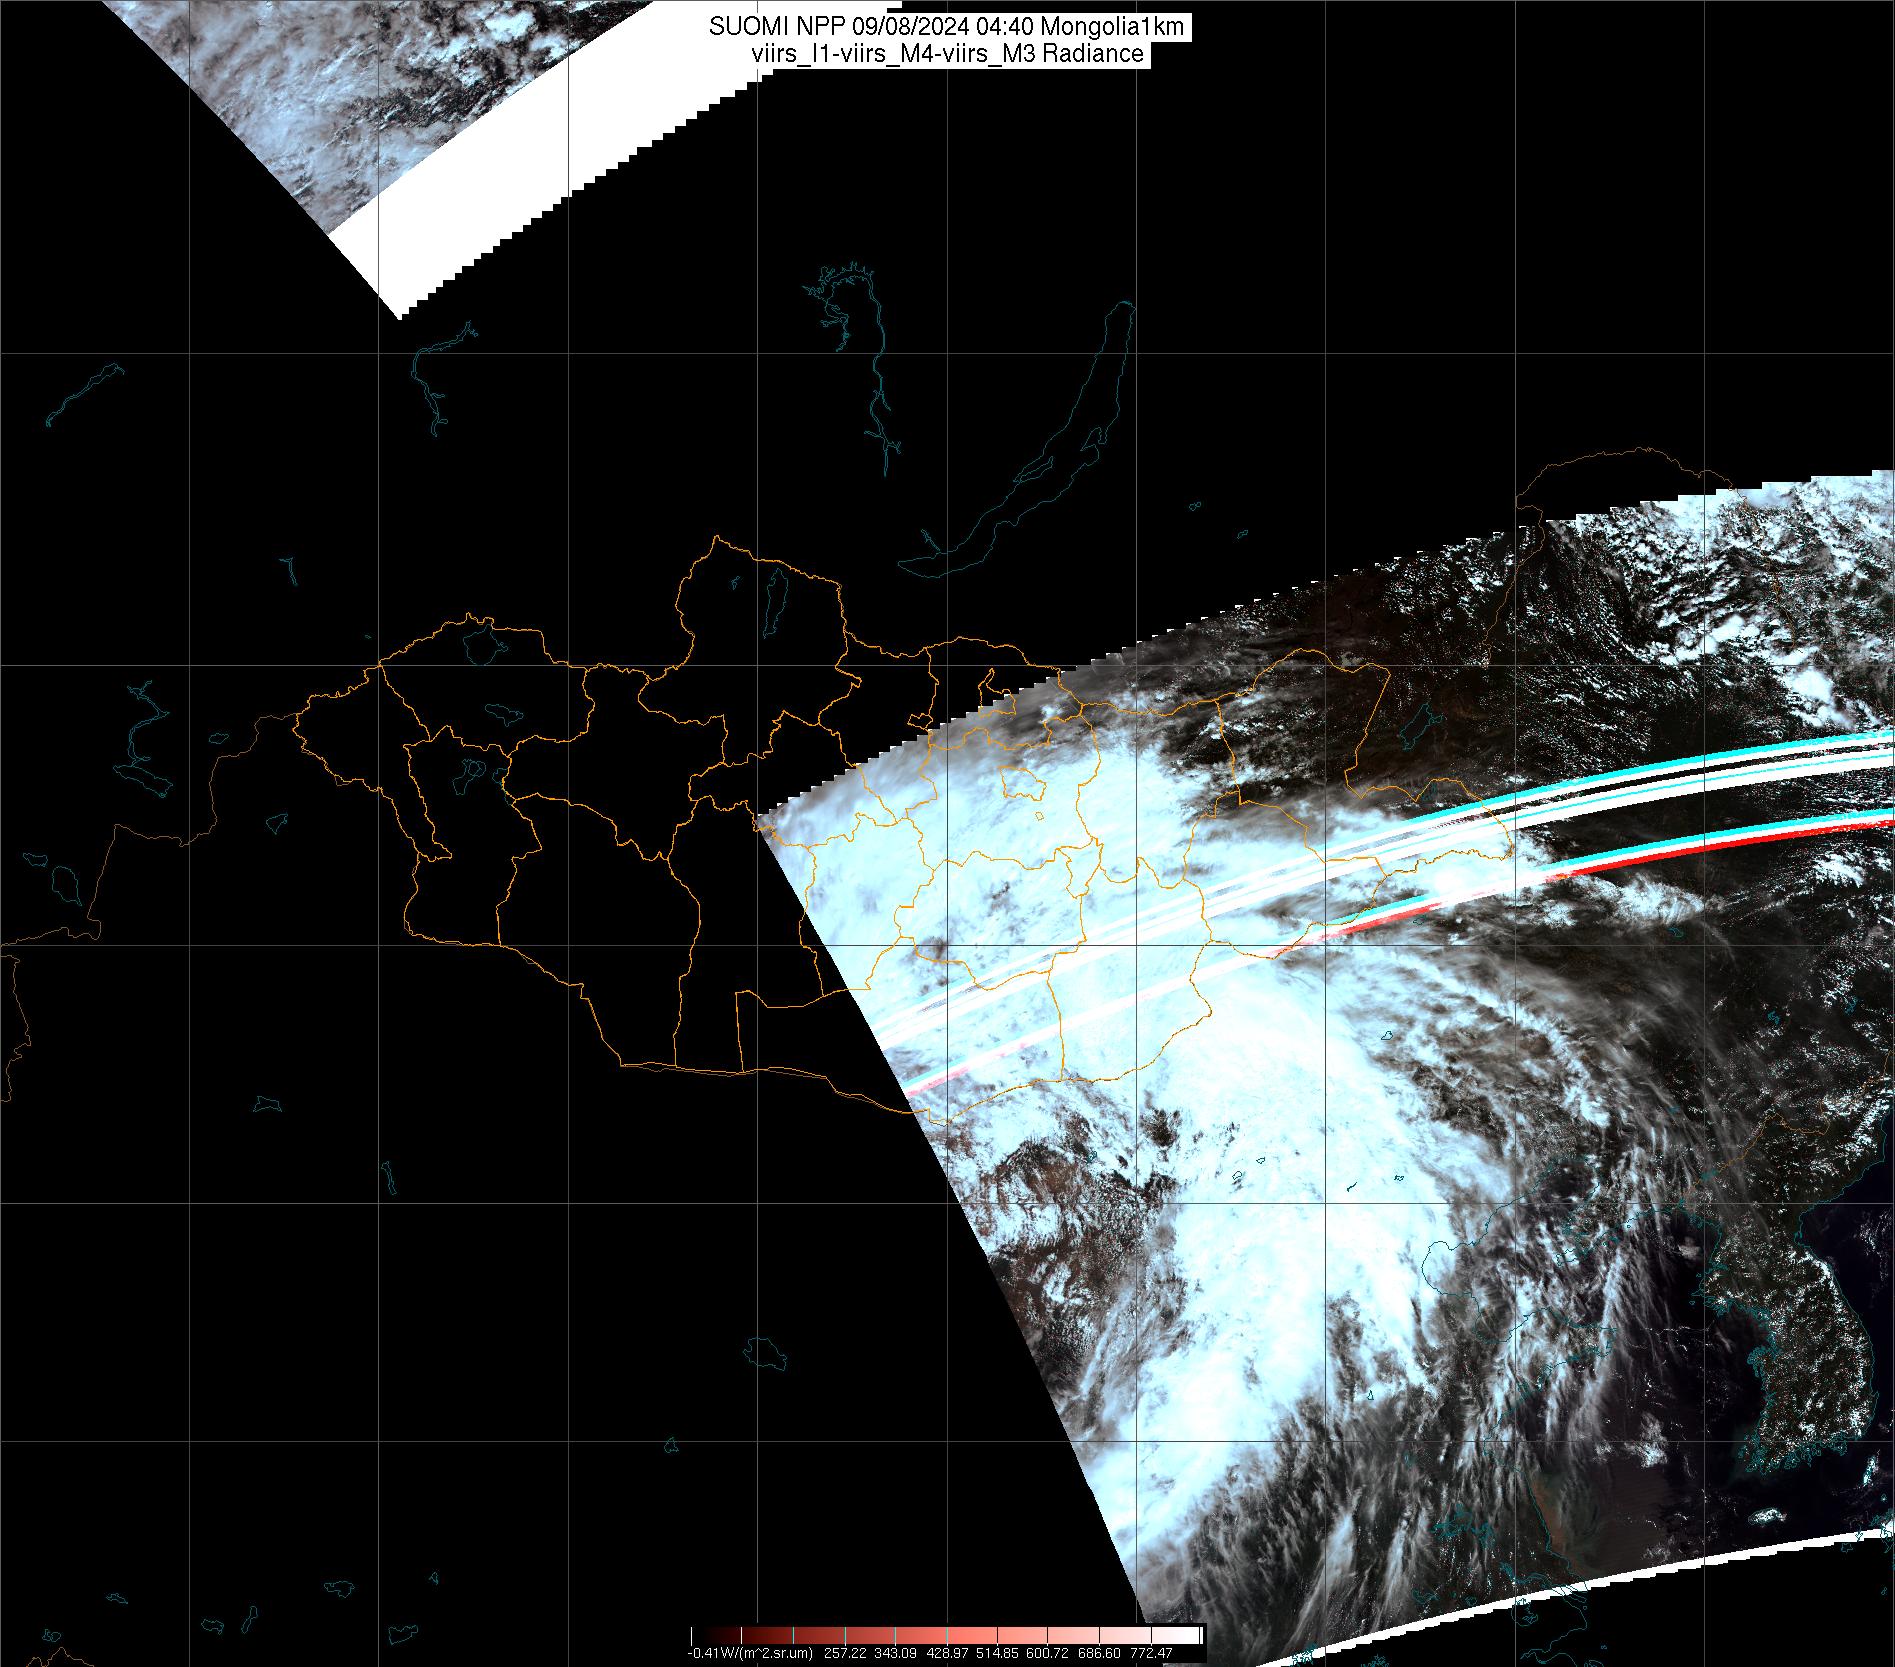
Task: Click the radiance color scale bar
Action: point(947,1636)
